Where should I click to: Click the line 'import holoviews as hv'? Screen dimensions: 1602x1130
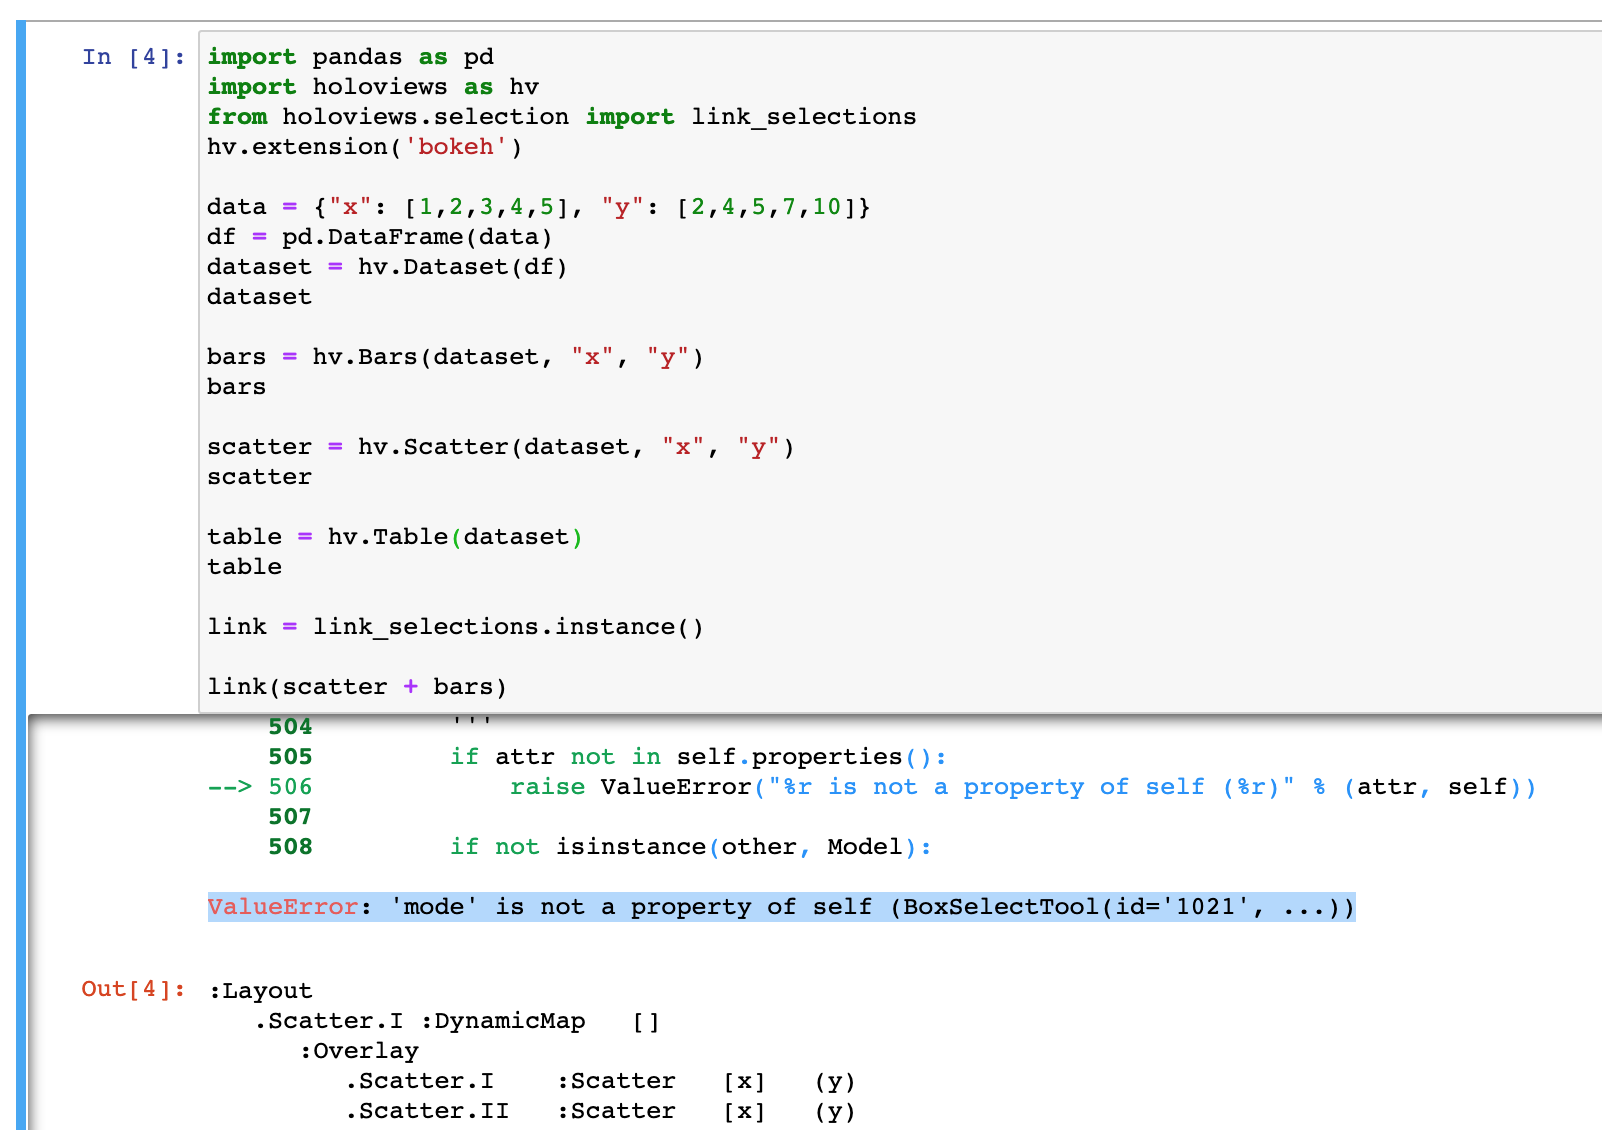pyautogui.click(x=373, y=87)
